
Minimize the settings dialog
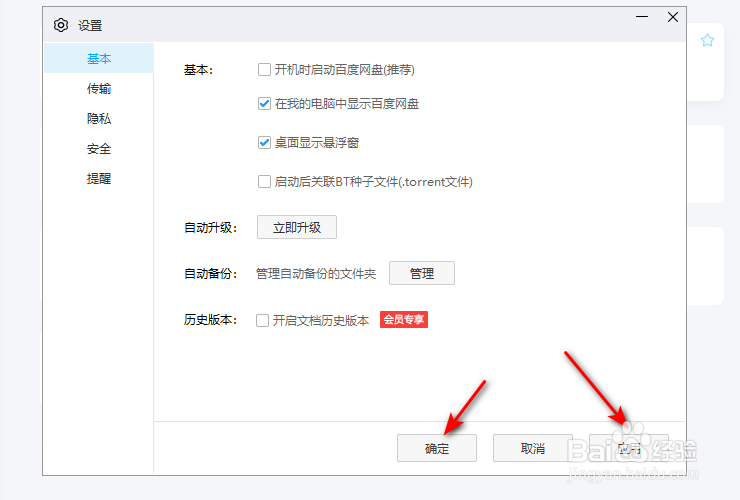641,17
